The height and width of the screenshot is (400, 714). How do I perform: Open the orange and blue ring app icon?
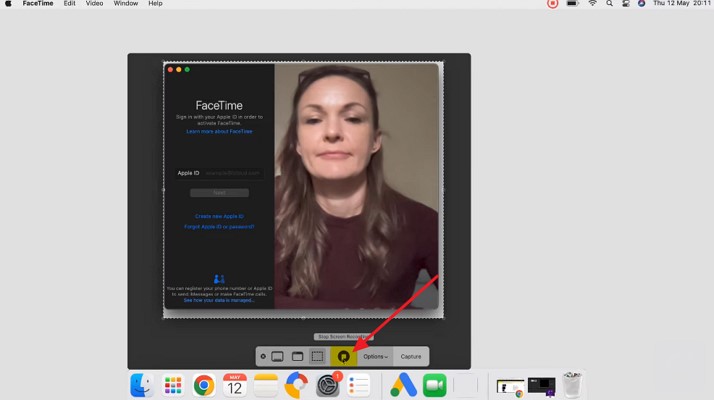point(296,385)
